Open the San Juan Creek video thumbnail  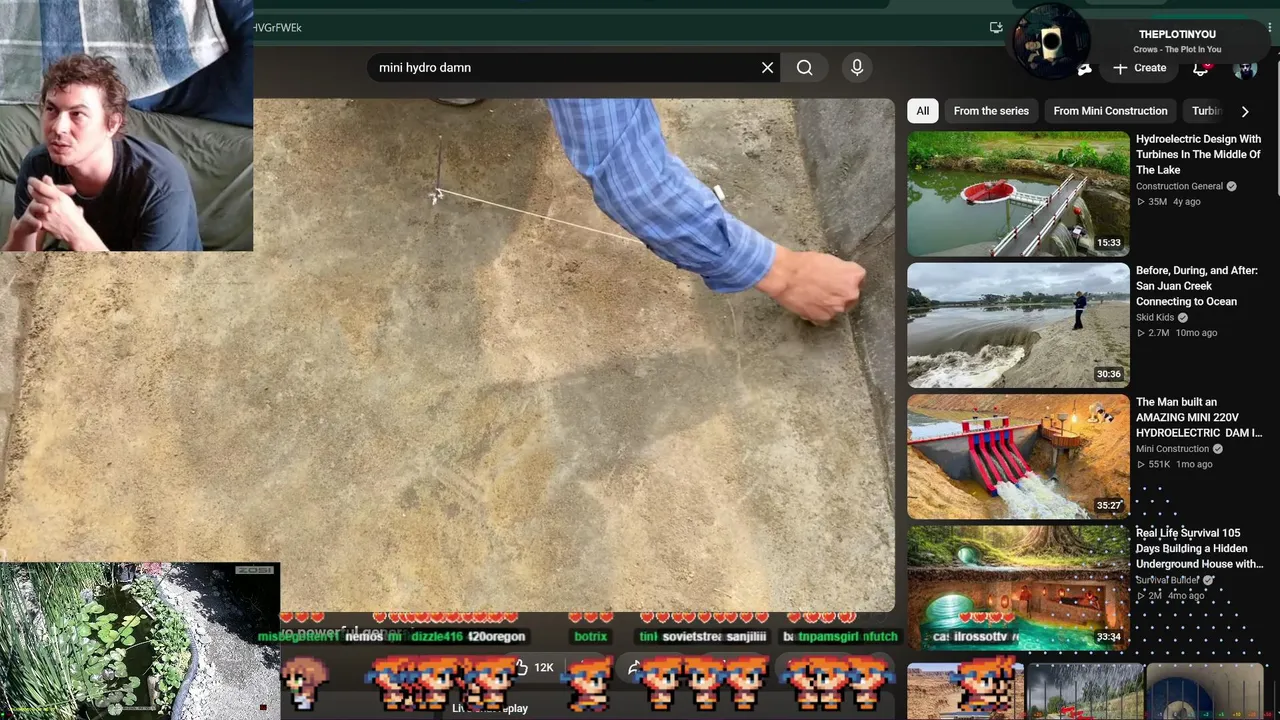1018,325
